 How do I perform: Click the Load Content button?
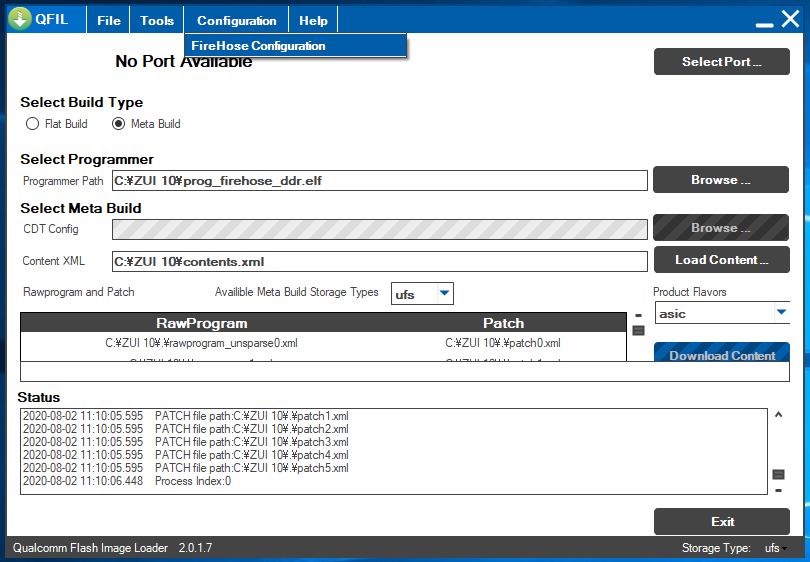coord(722,259)
